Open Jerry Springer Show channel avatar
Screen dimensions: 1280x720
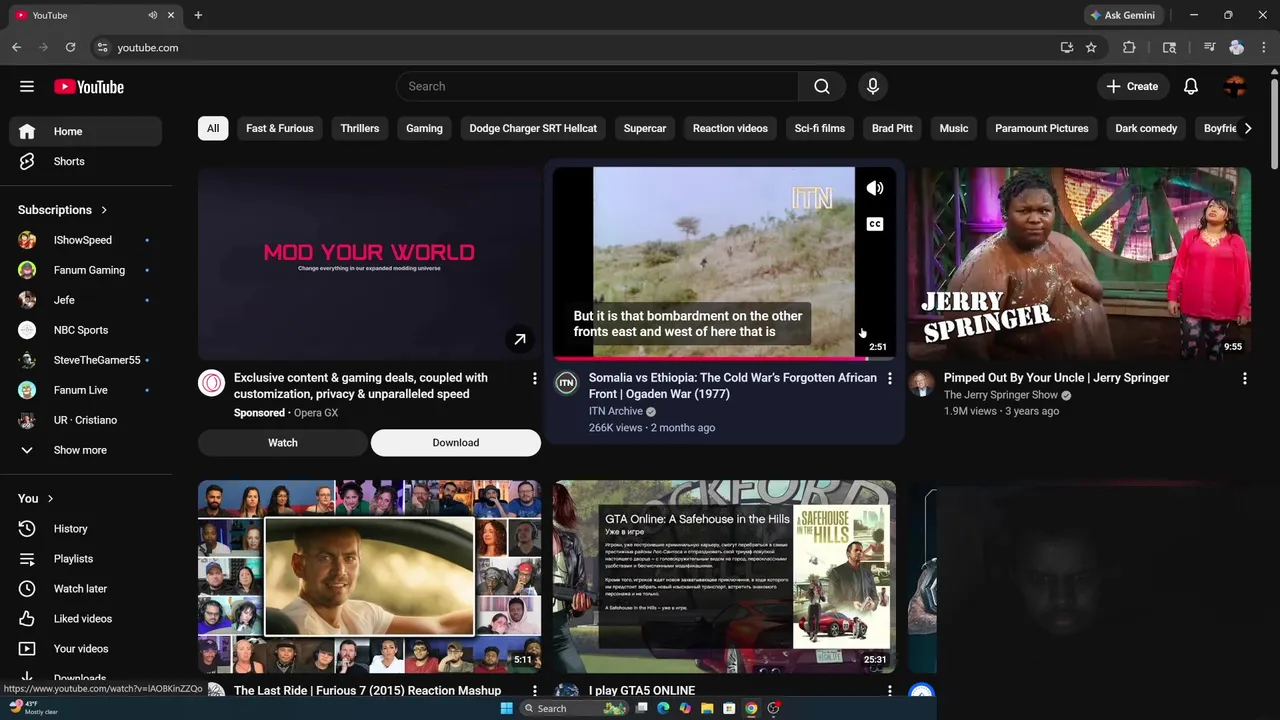pyautogui.click(x=921, y=383)
